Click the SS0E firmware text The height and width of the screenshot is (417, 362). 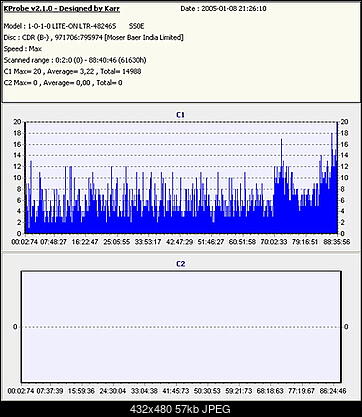137,26
